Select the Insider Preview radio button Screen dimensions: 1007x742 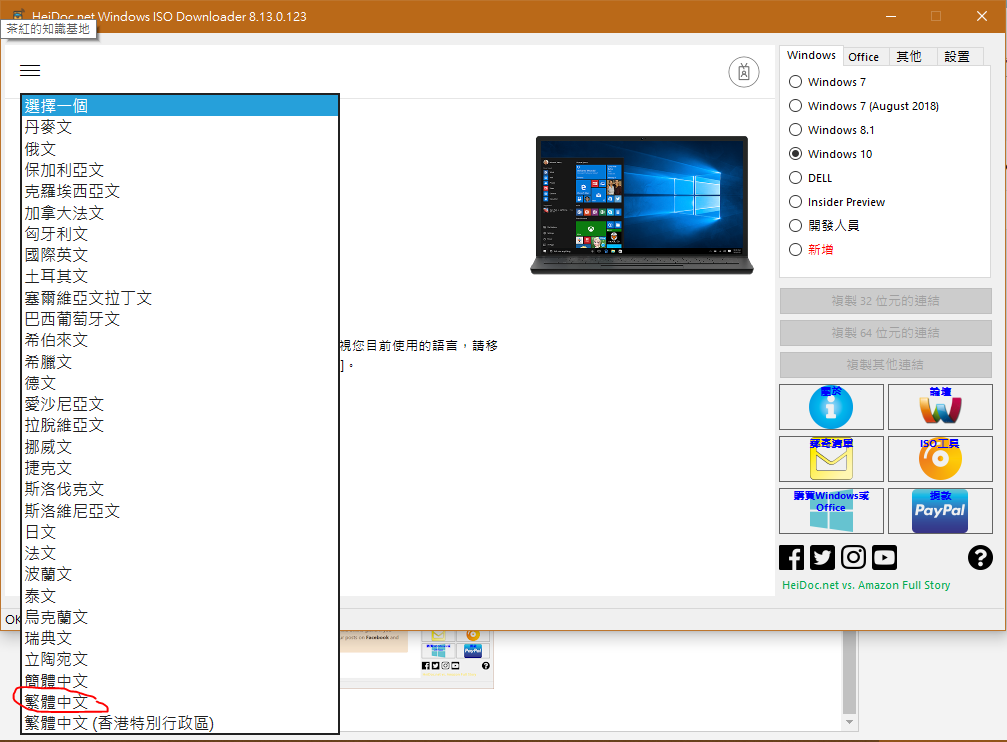pos(795,202)
